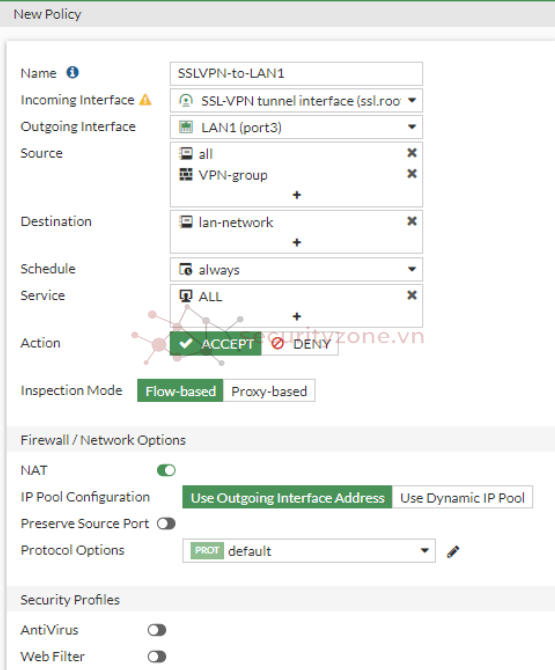This screenshot has height=670, width=555.
Task: Disable the NAT toggle
Action: pyautogui.click(x=166, y=470)
